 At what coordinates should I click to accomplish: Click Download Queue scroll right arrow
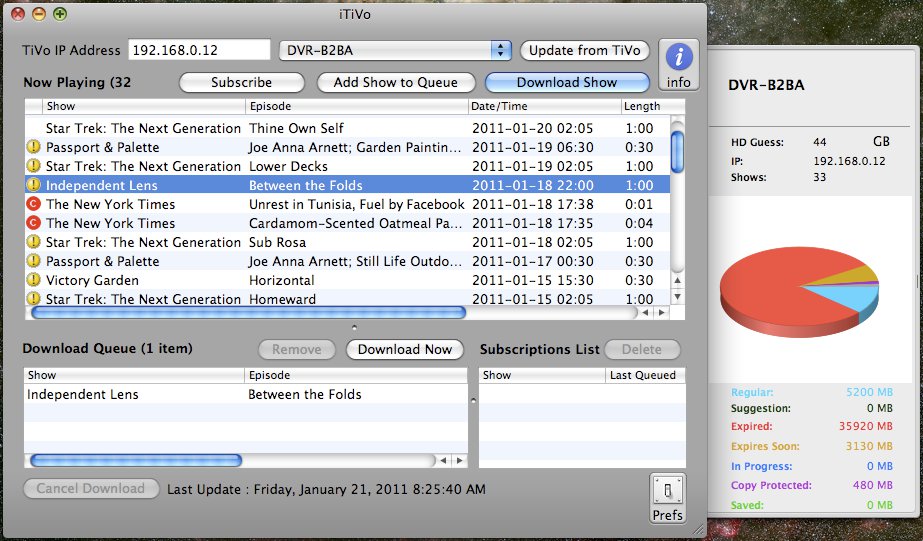pyautogui.click(x=460, y=460)
